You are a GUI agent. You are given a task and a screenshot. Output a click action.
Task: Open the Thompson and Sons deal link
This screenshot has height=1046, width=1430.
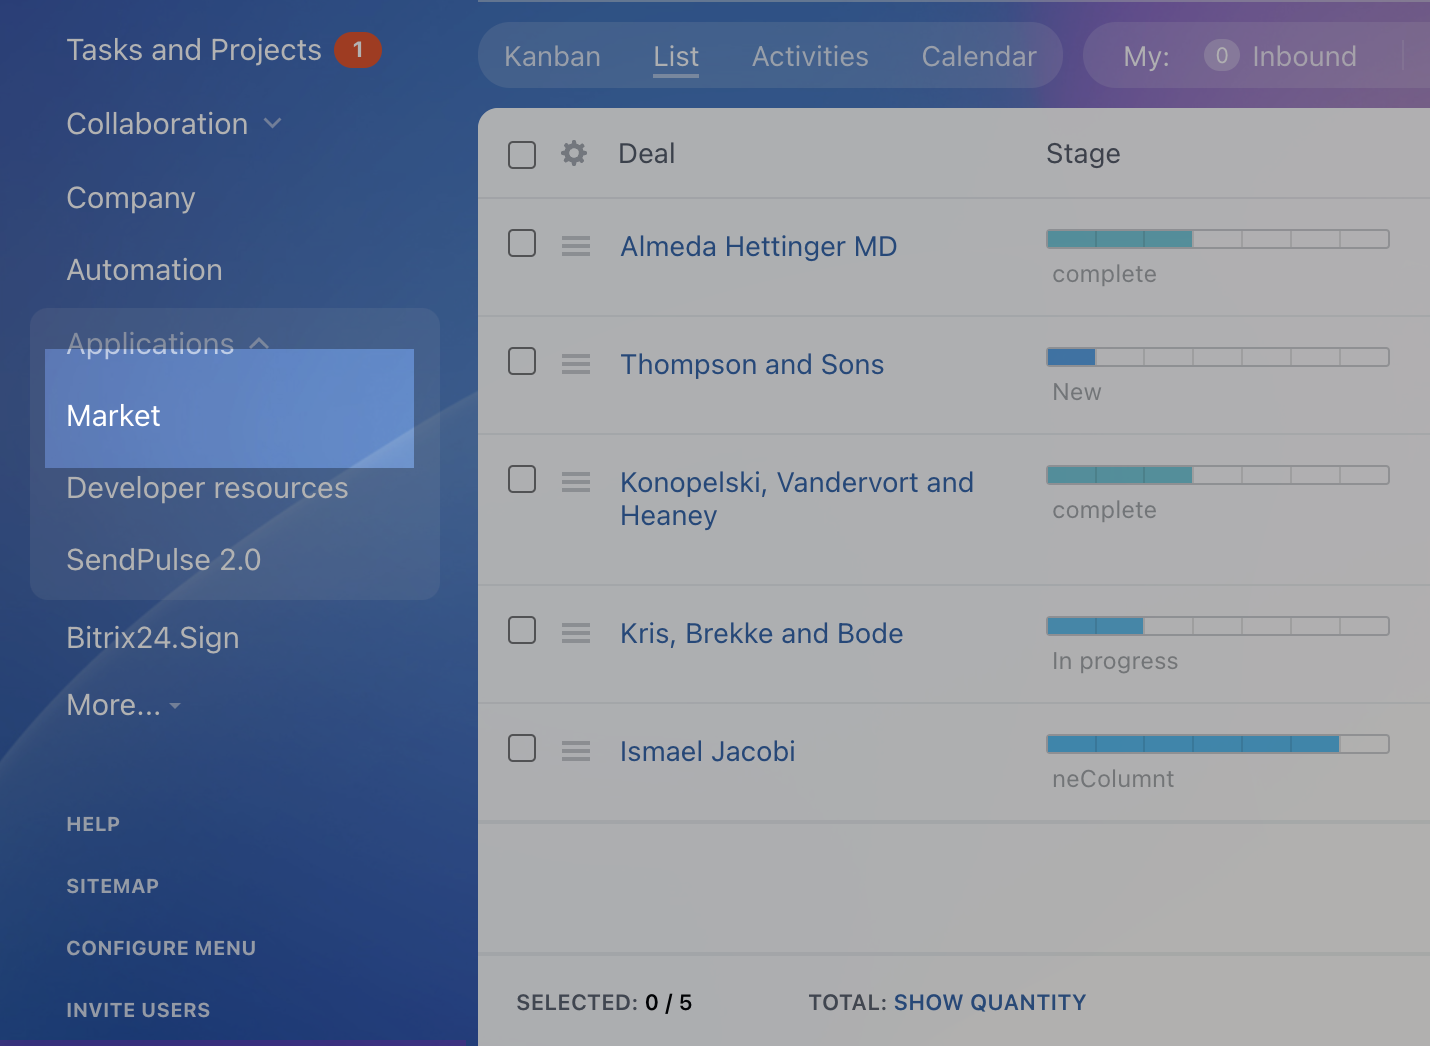coord(751,364)
